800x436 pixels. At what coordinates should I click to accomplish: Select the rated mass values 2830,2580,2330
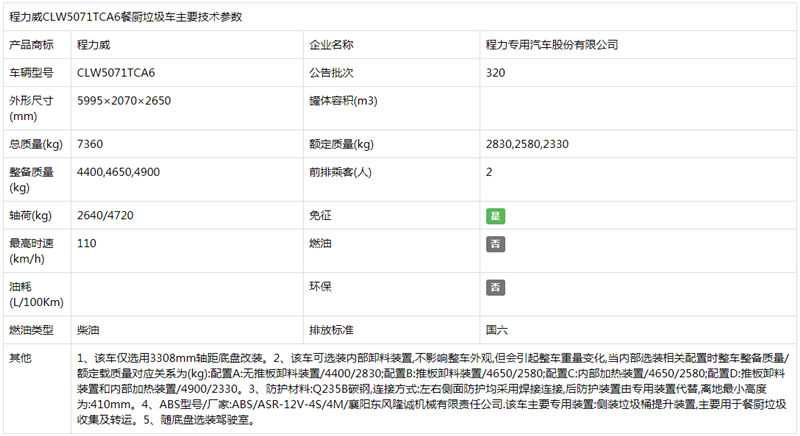527,144
